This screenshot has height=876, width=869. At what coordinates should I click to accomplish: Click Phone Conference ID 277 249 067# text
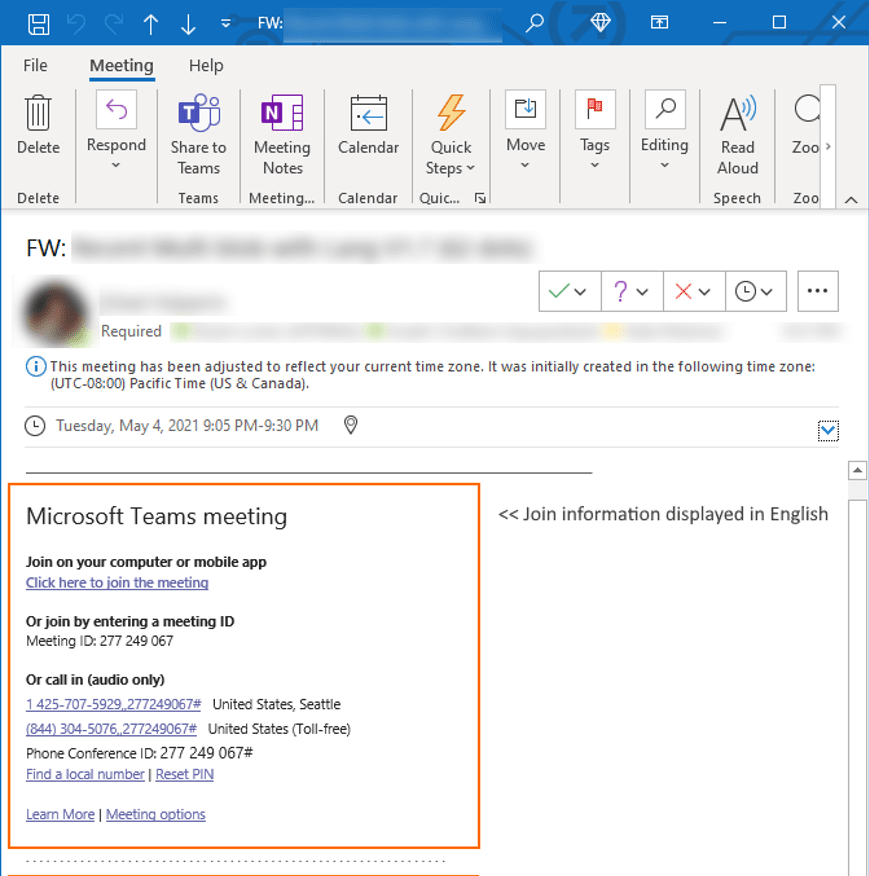(139, 753)
